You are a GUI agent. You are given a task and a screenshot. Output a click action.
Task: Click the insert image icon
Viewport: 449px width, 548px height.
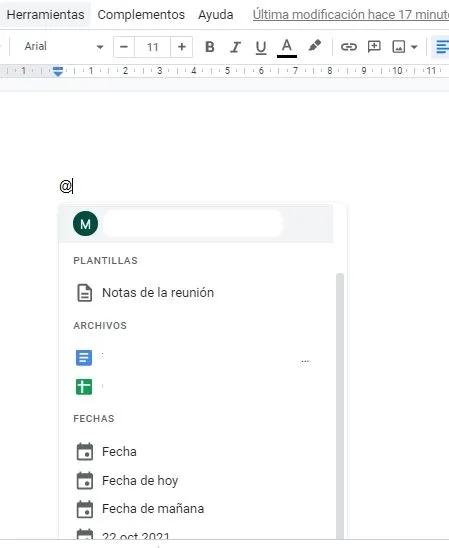(x=399, y=46)
